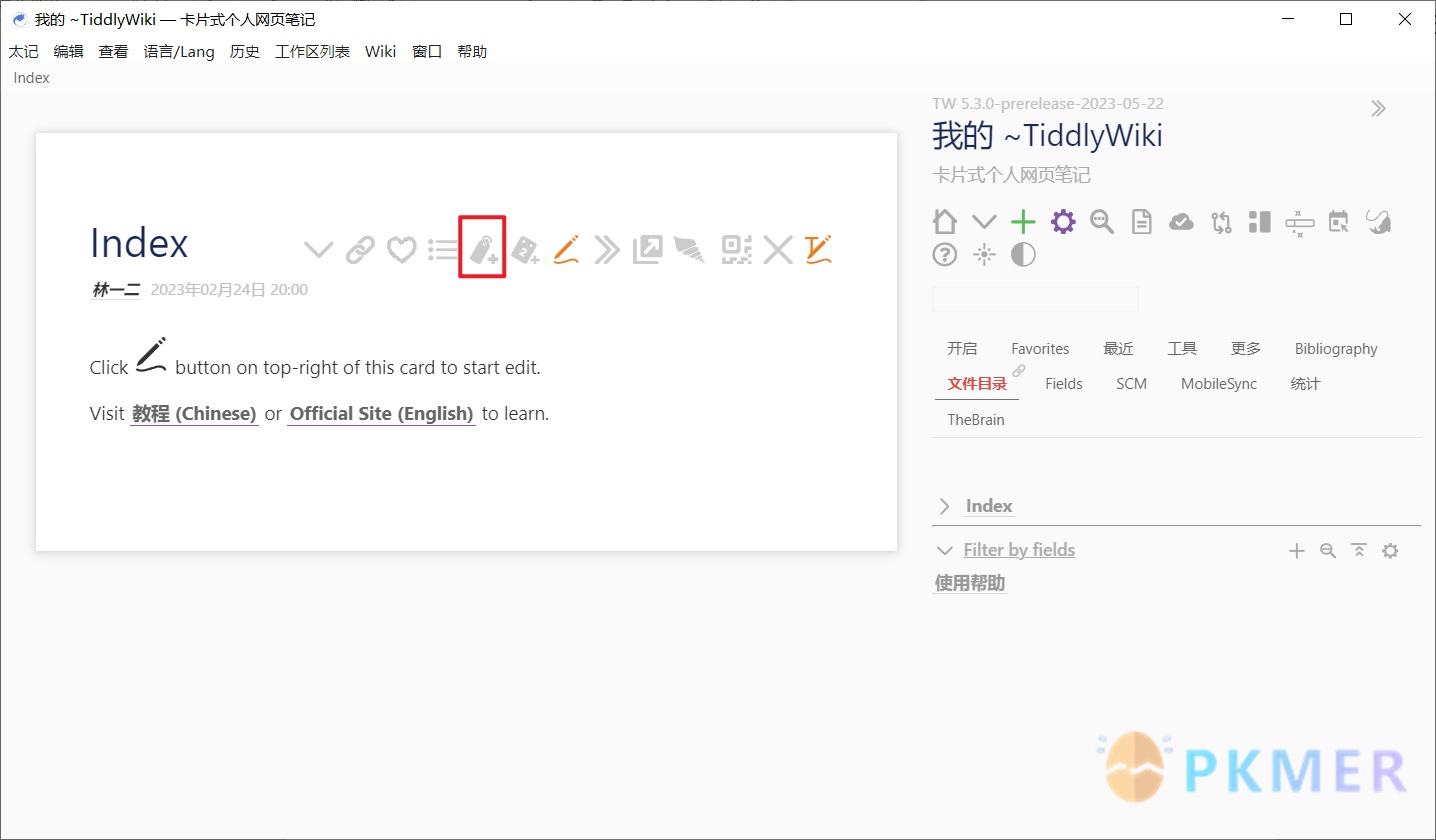Click small link icon beside 文件目录 tab

(x=1019, y=371)
